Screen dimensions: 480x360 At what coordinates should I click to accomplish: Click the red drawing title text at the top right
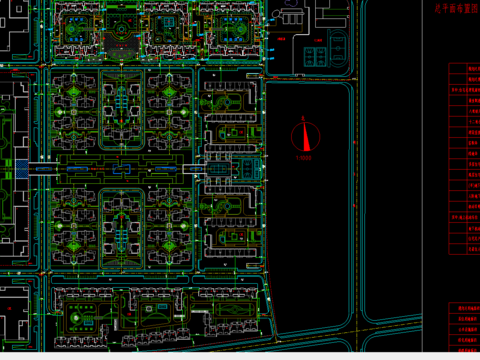[457, 8]
